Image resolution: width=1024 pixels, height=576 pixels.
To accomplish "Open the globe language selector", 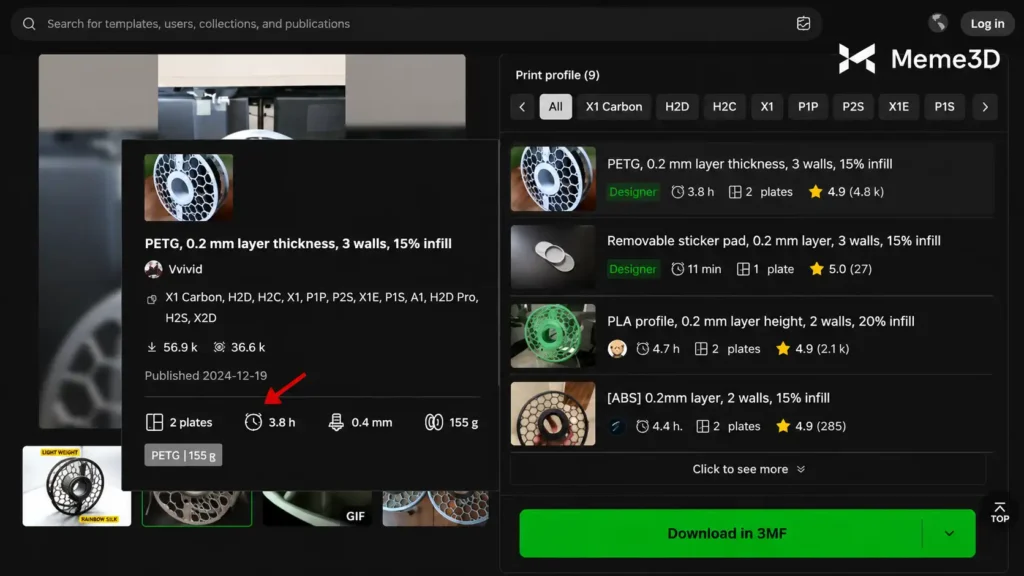I will (938, 23).
